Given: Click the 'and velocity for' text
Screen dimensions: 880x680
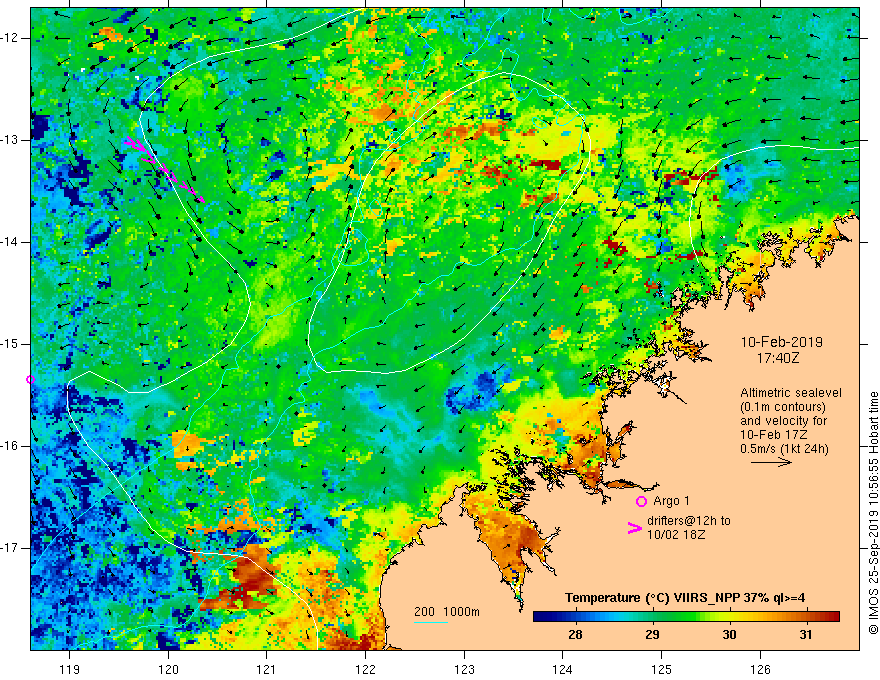Looking at the screenshot, I should (x=783, y=421).
